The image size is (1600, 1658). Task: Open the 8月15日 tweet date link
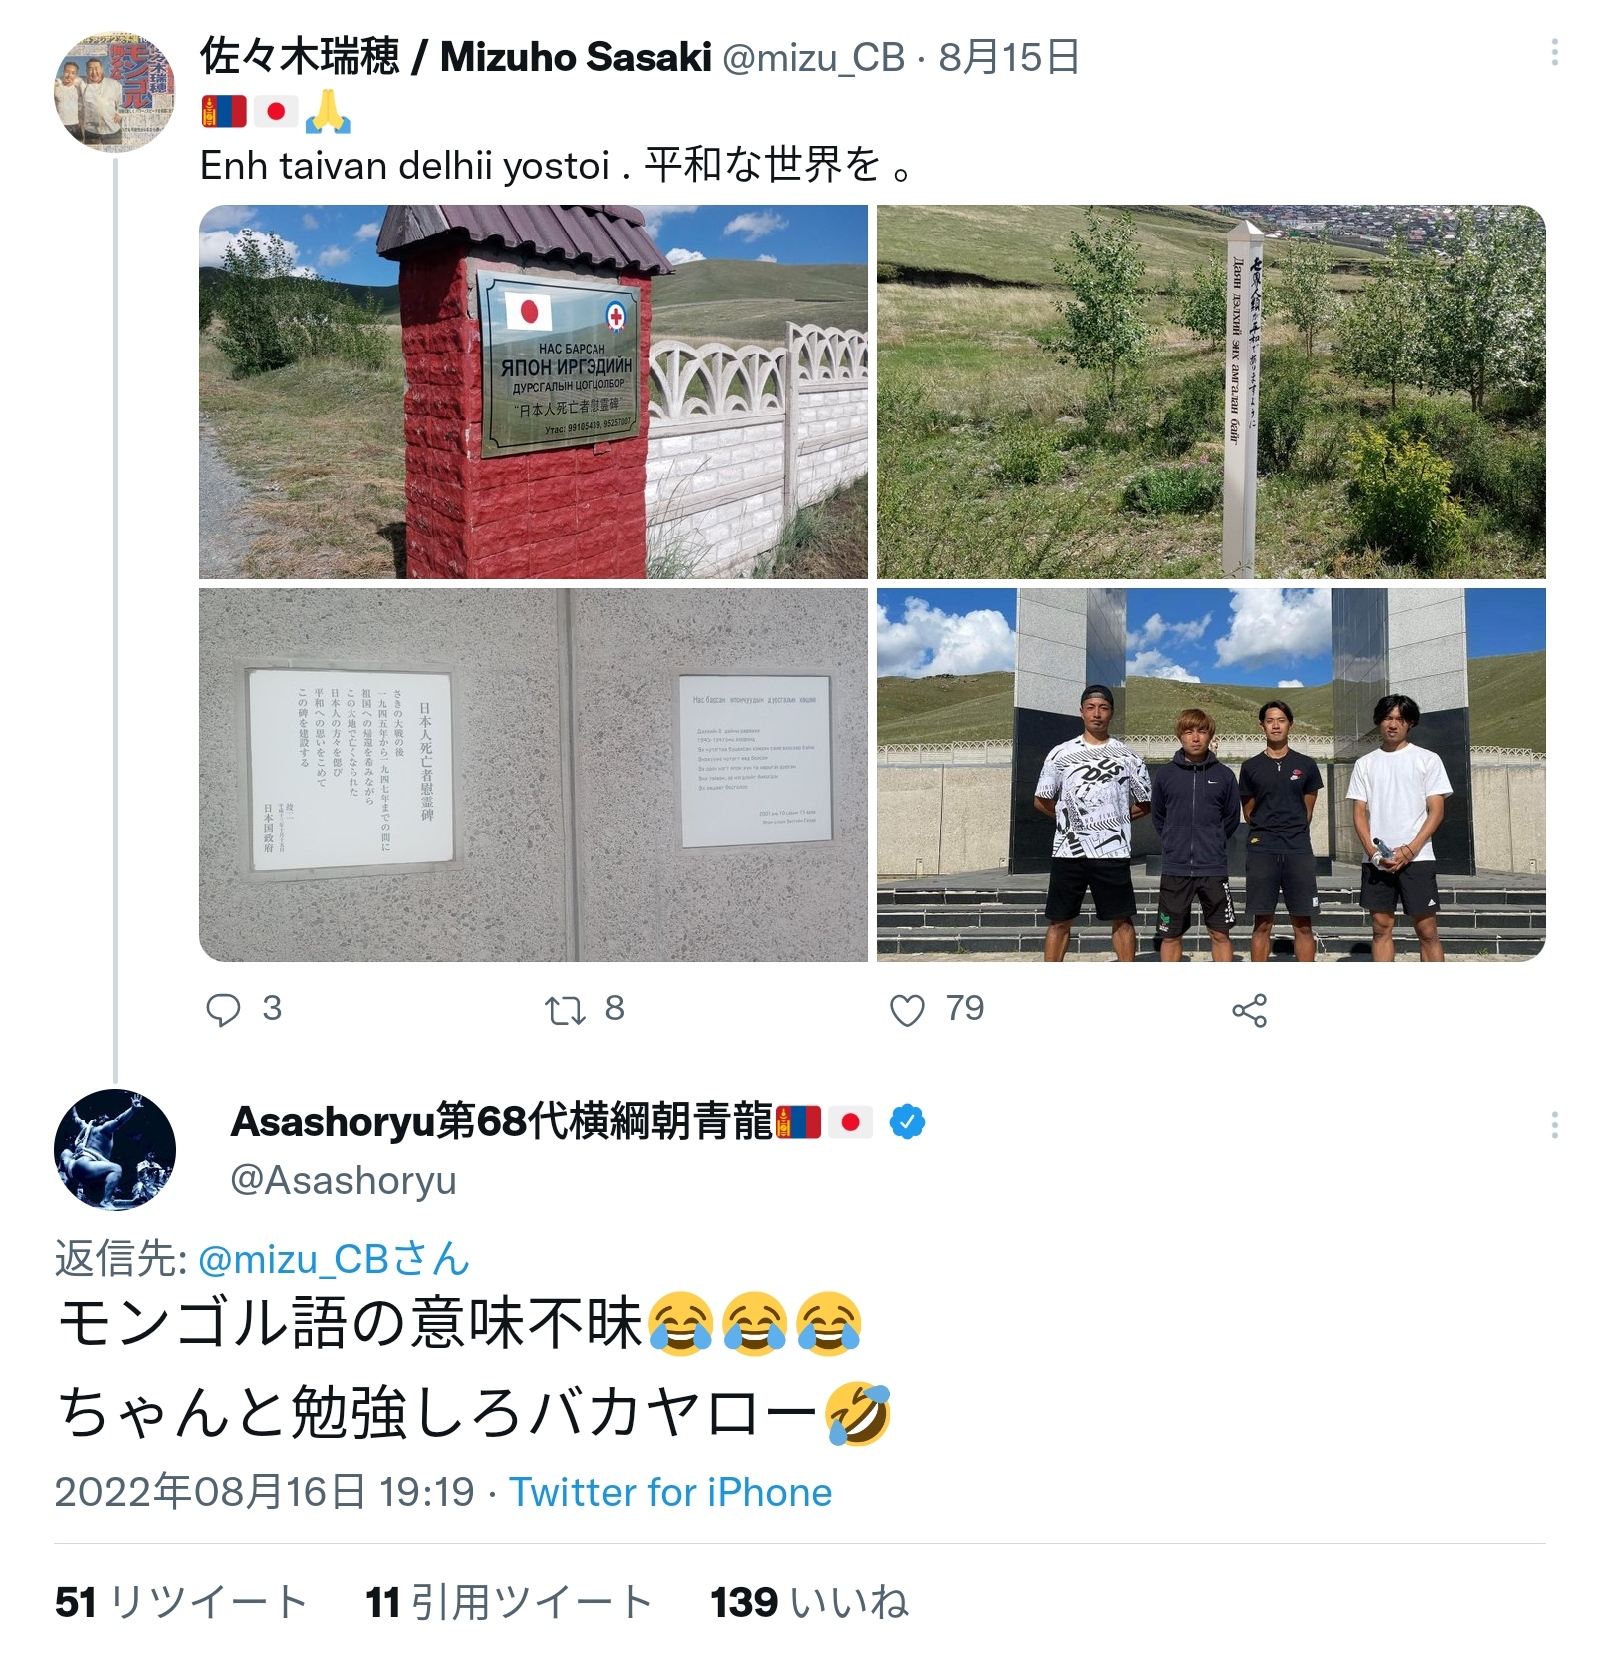1009,57
